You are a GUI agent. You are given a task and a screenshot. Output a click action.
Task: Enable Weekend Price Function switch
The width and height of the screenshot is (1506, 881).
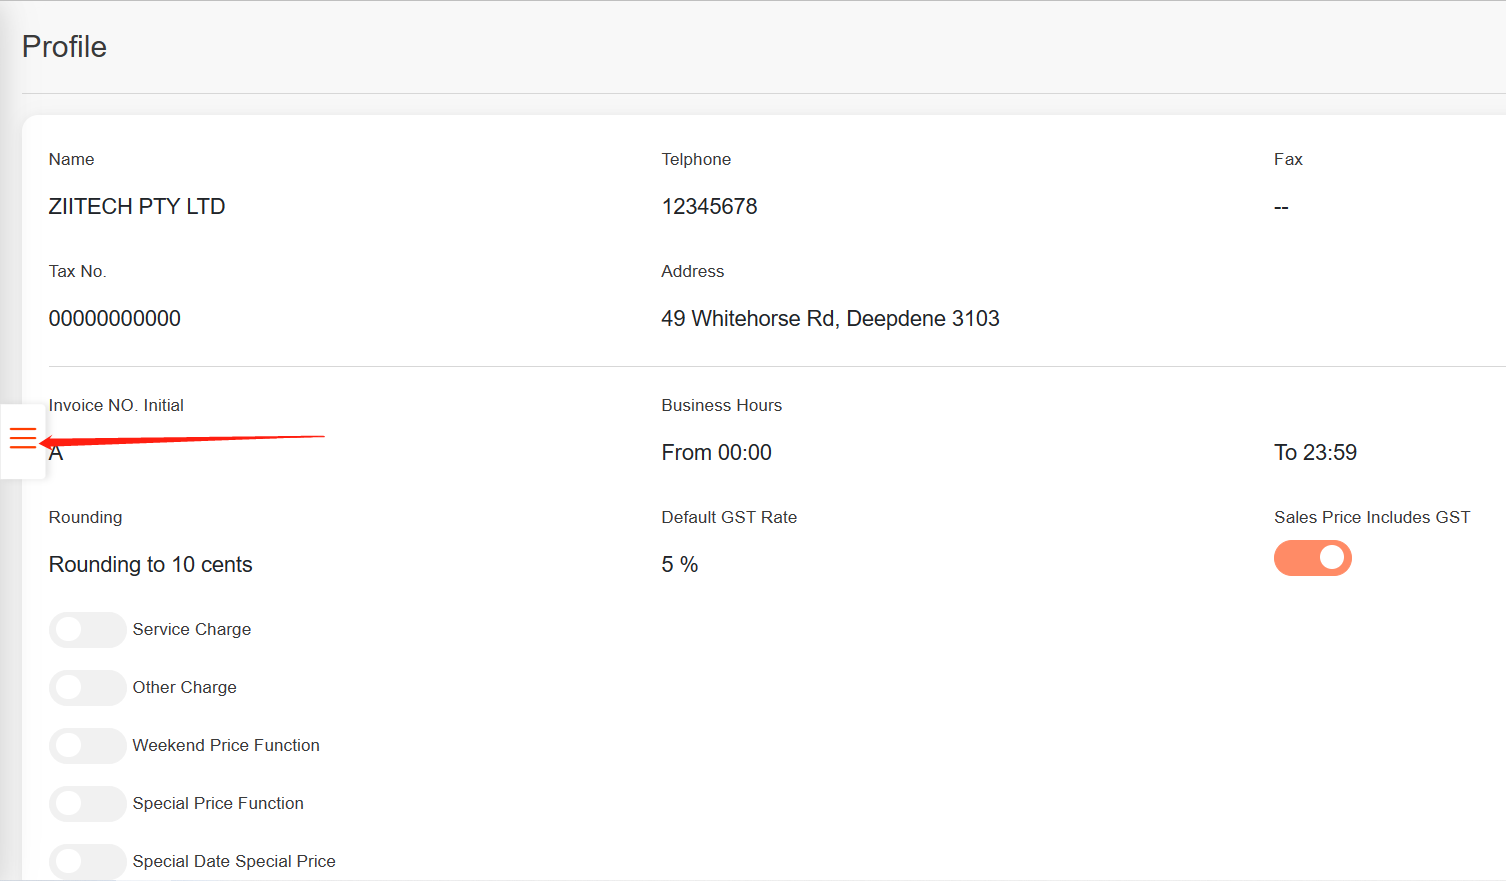(x=88, y=746)
